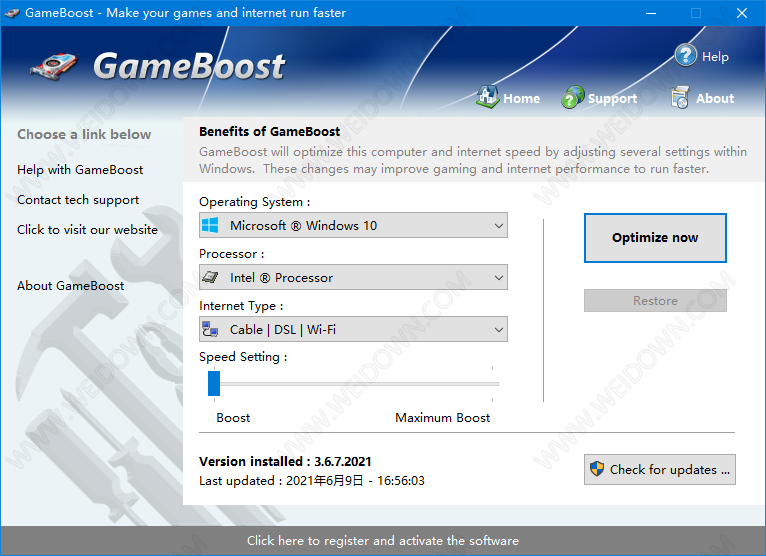Click the About clipboard icon
This screenshot has width=766, height=556.
coord(680,98)
